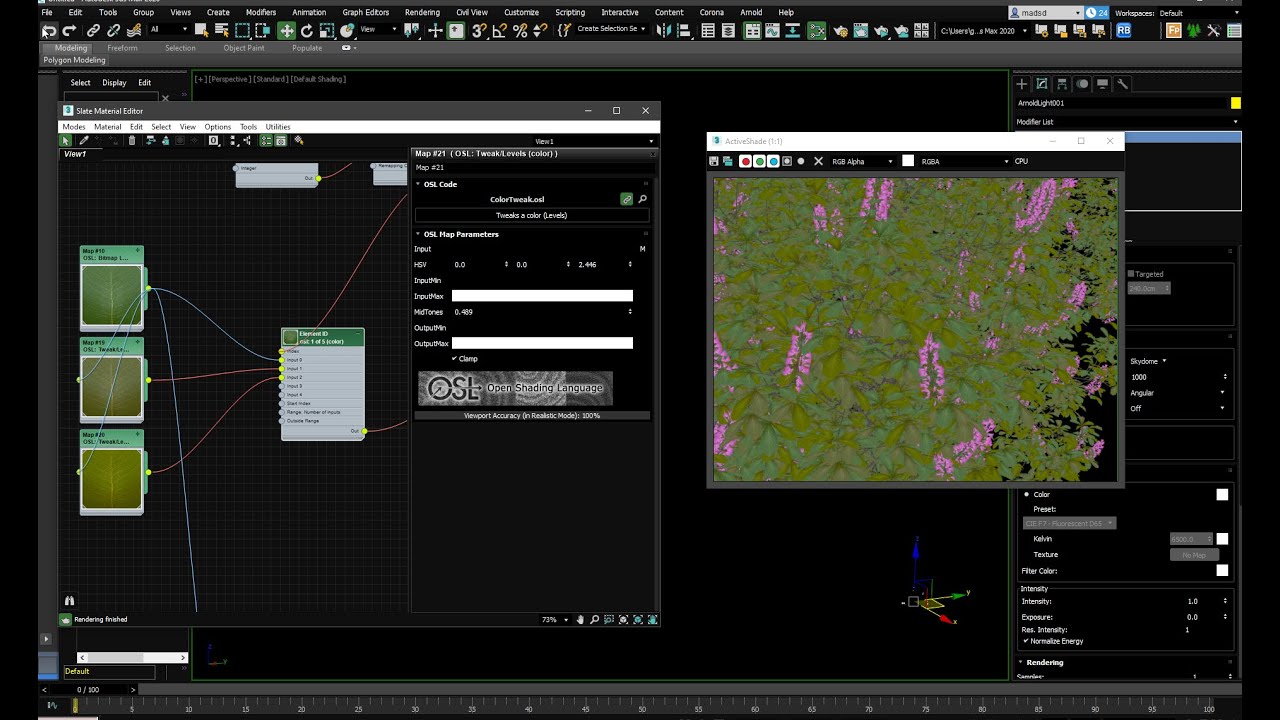The width and height of the screenshot is (1280, 720).
Task: Open the Arnold menu
Action: click(x=750, y=12)
